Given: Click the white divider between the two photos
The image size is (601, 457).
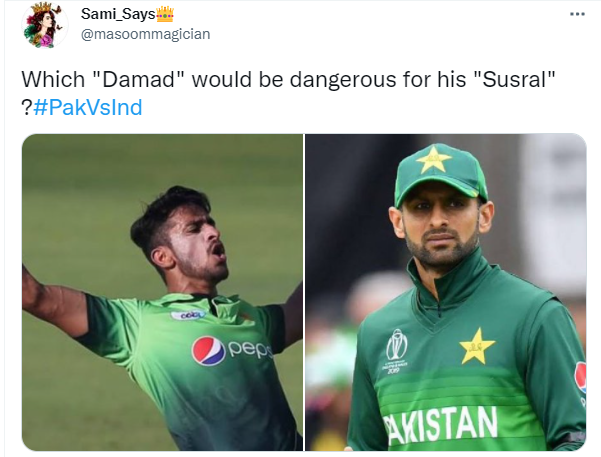Looking at the screenshot, I should (x=304, y=292).
